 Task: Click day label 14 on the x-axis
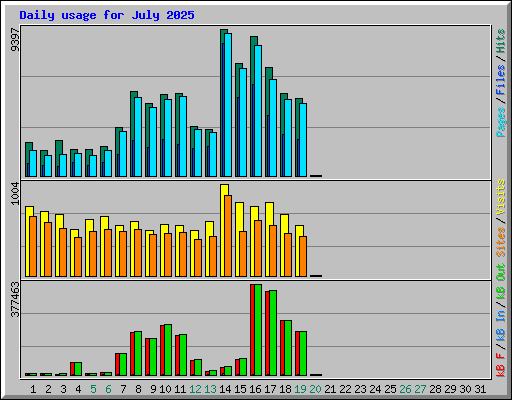225,389
